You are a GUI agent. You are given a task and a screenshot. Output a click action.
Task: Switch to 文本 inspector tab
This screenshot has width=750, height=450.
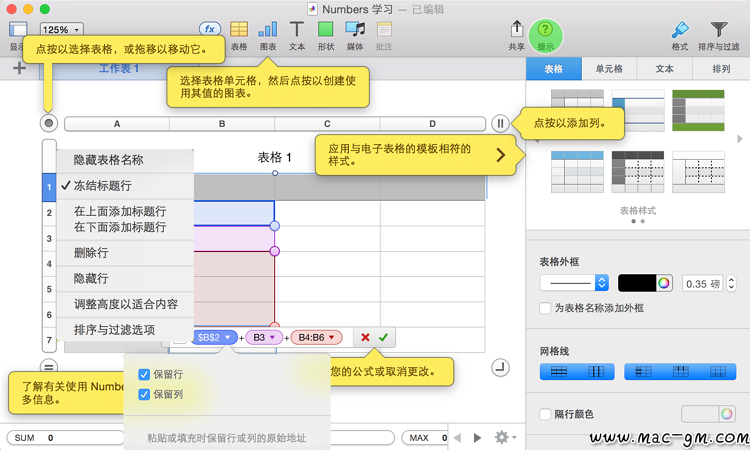pyautogui.click(x=664, y=69)
